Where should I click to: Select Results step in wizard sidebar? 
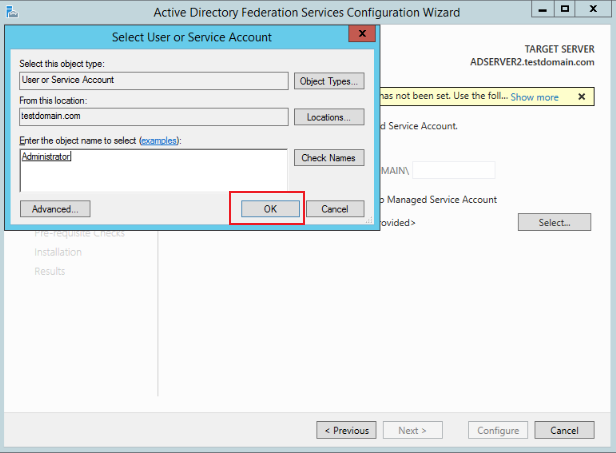tap(50, 271)
